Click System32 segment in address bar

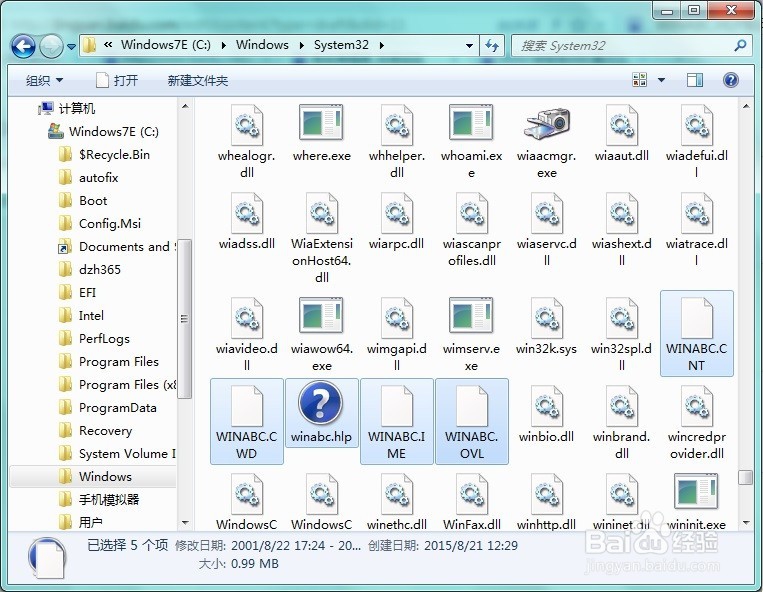click(x=341, y=45)
